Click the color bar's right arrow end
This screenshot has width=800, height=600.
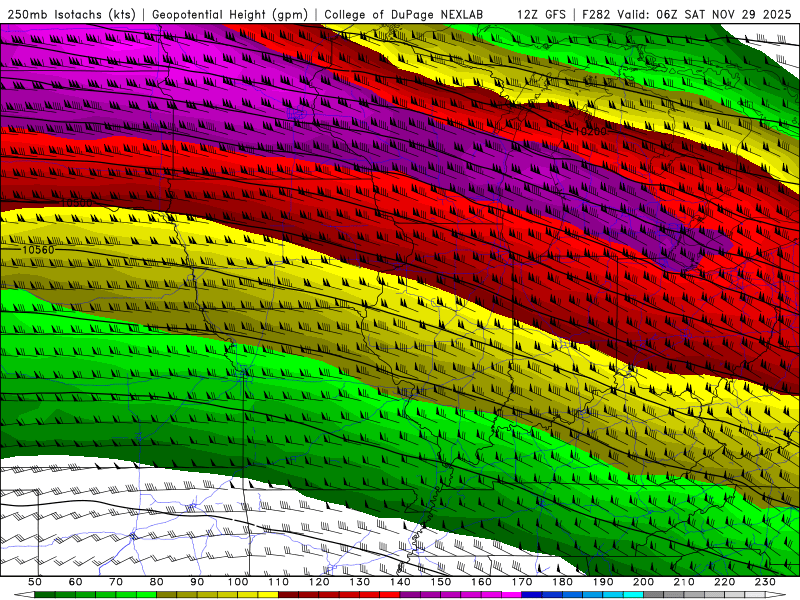[x=777, y=595]
